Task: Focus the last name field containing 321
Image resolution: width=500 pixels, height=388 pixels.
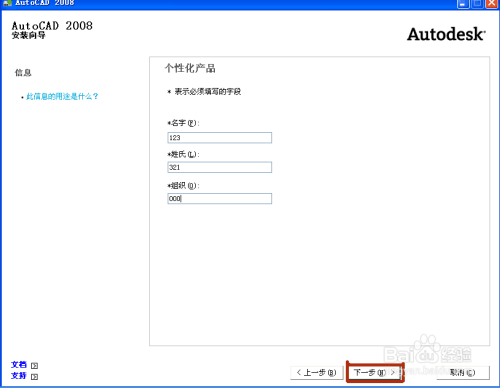Action: (220, 167)
